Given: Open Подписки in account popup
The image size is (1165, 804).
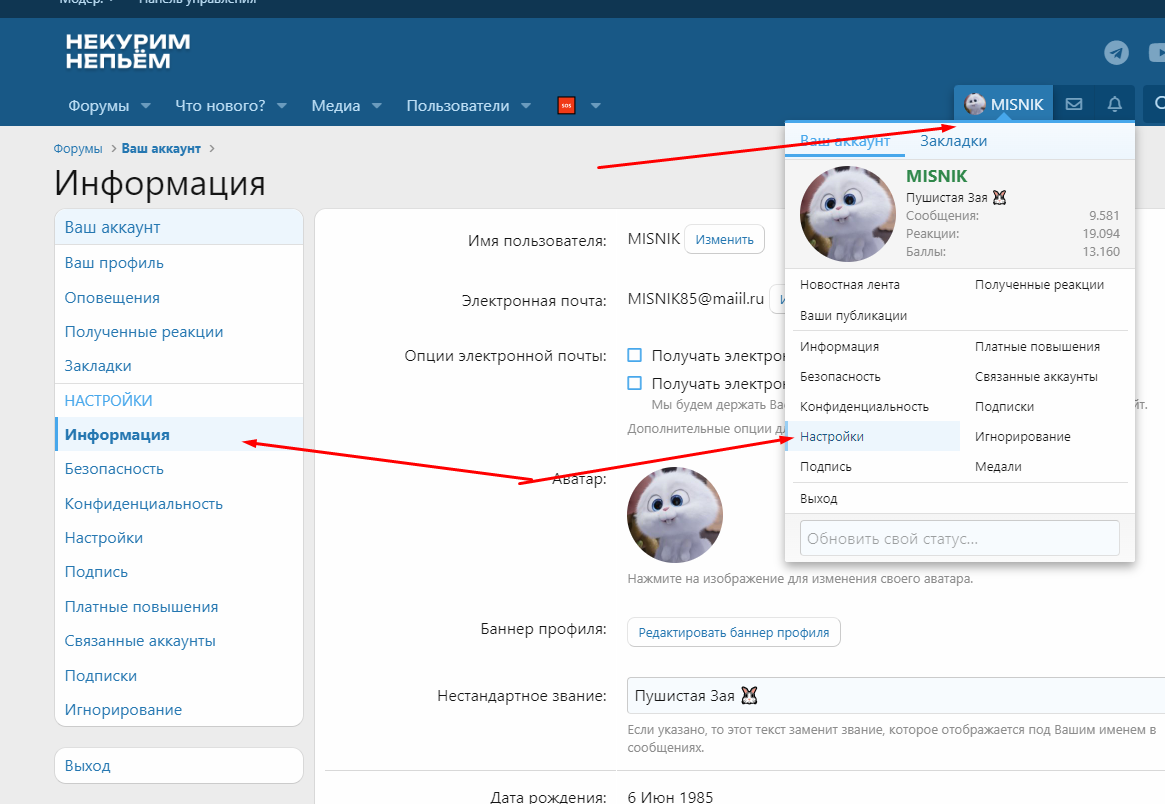Looking at the screenshot, I should click(x=1005, y=407).
